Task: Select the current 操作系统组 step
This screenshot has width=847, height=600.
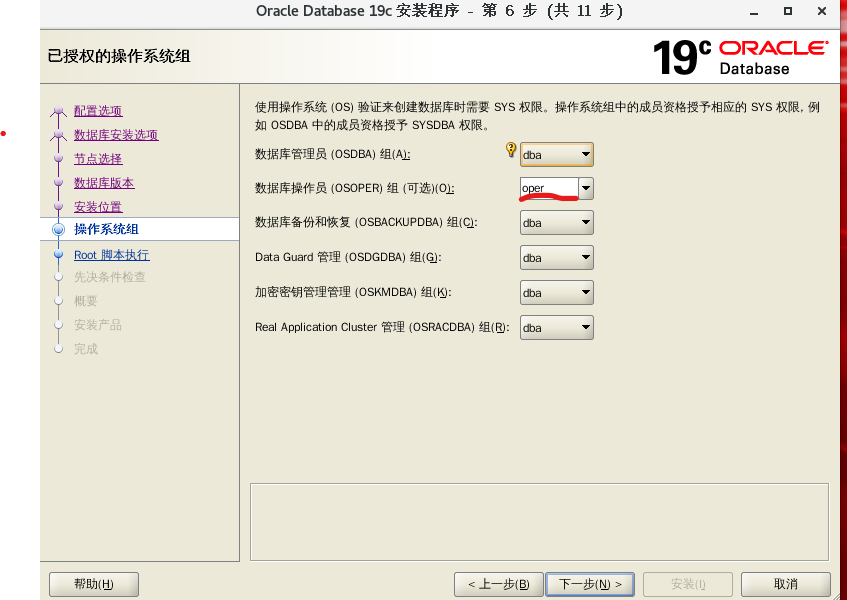Action: 106,229
